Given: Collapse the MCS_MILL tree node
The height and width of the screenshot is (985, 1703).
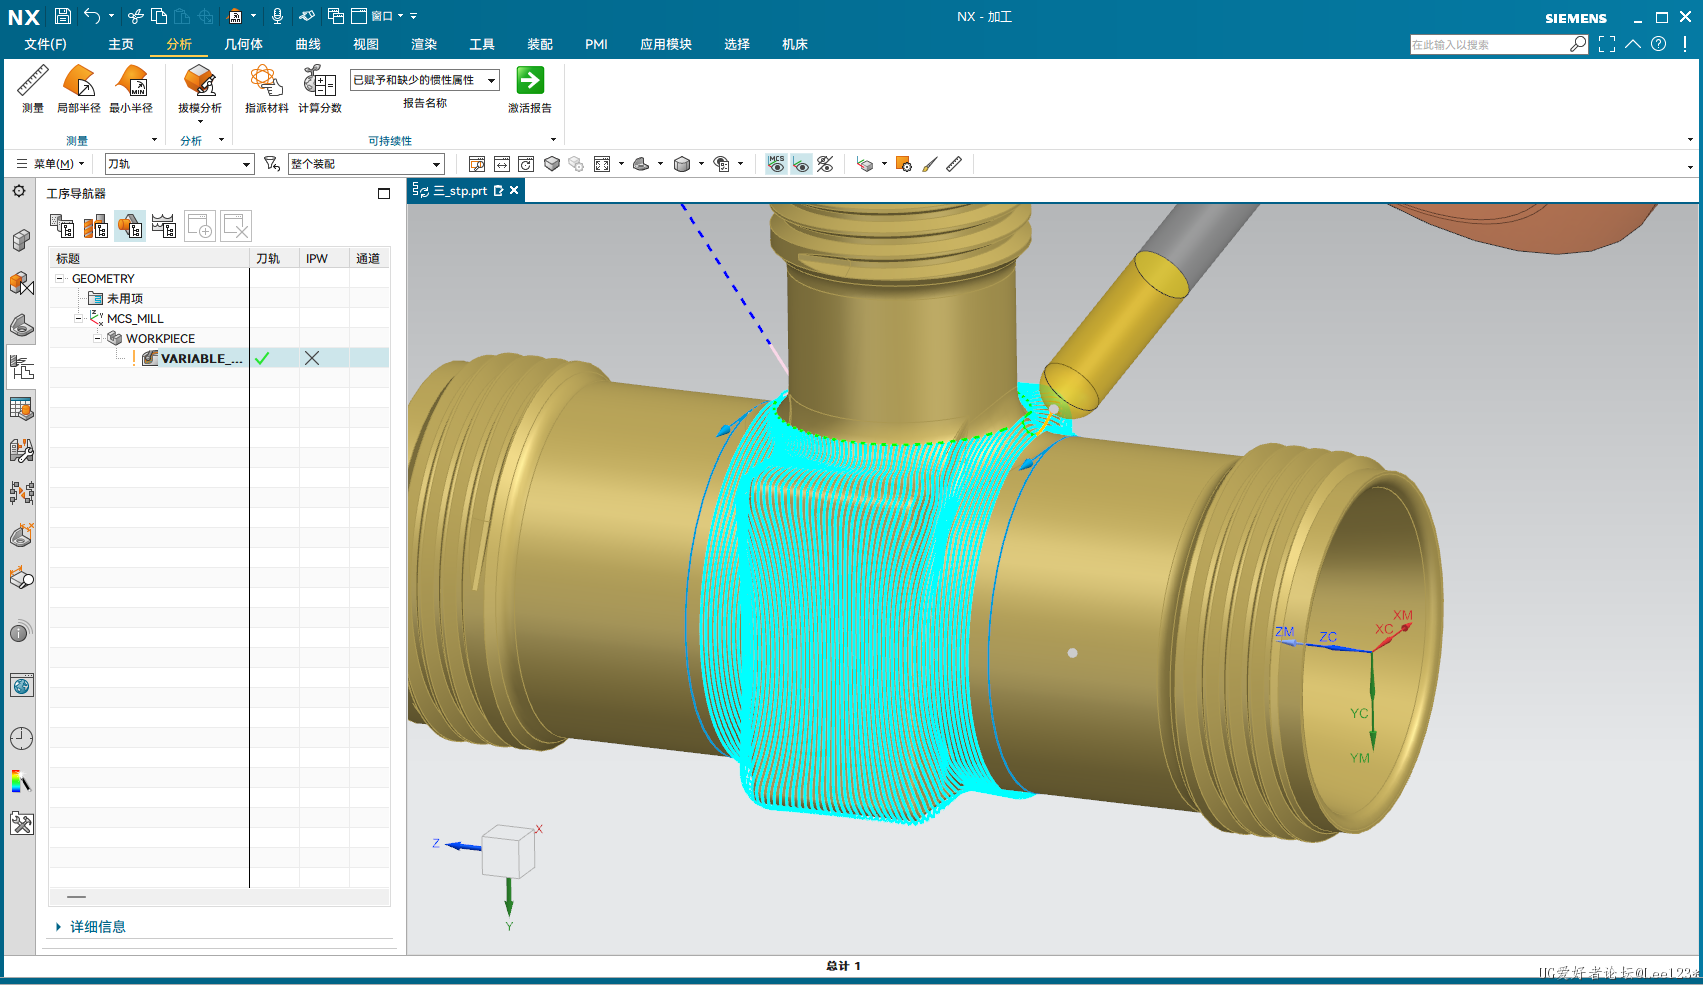Looking at the screenshot, I should pyautogui.click(x=79, y=319).
